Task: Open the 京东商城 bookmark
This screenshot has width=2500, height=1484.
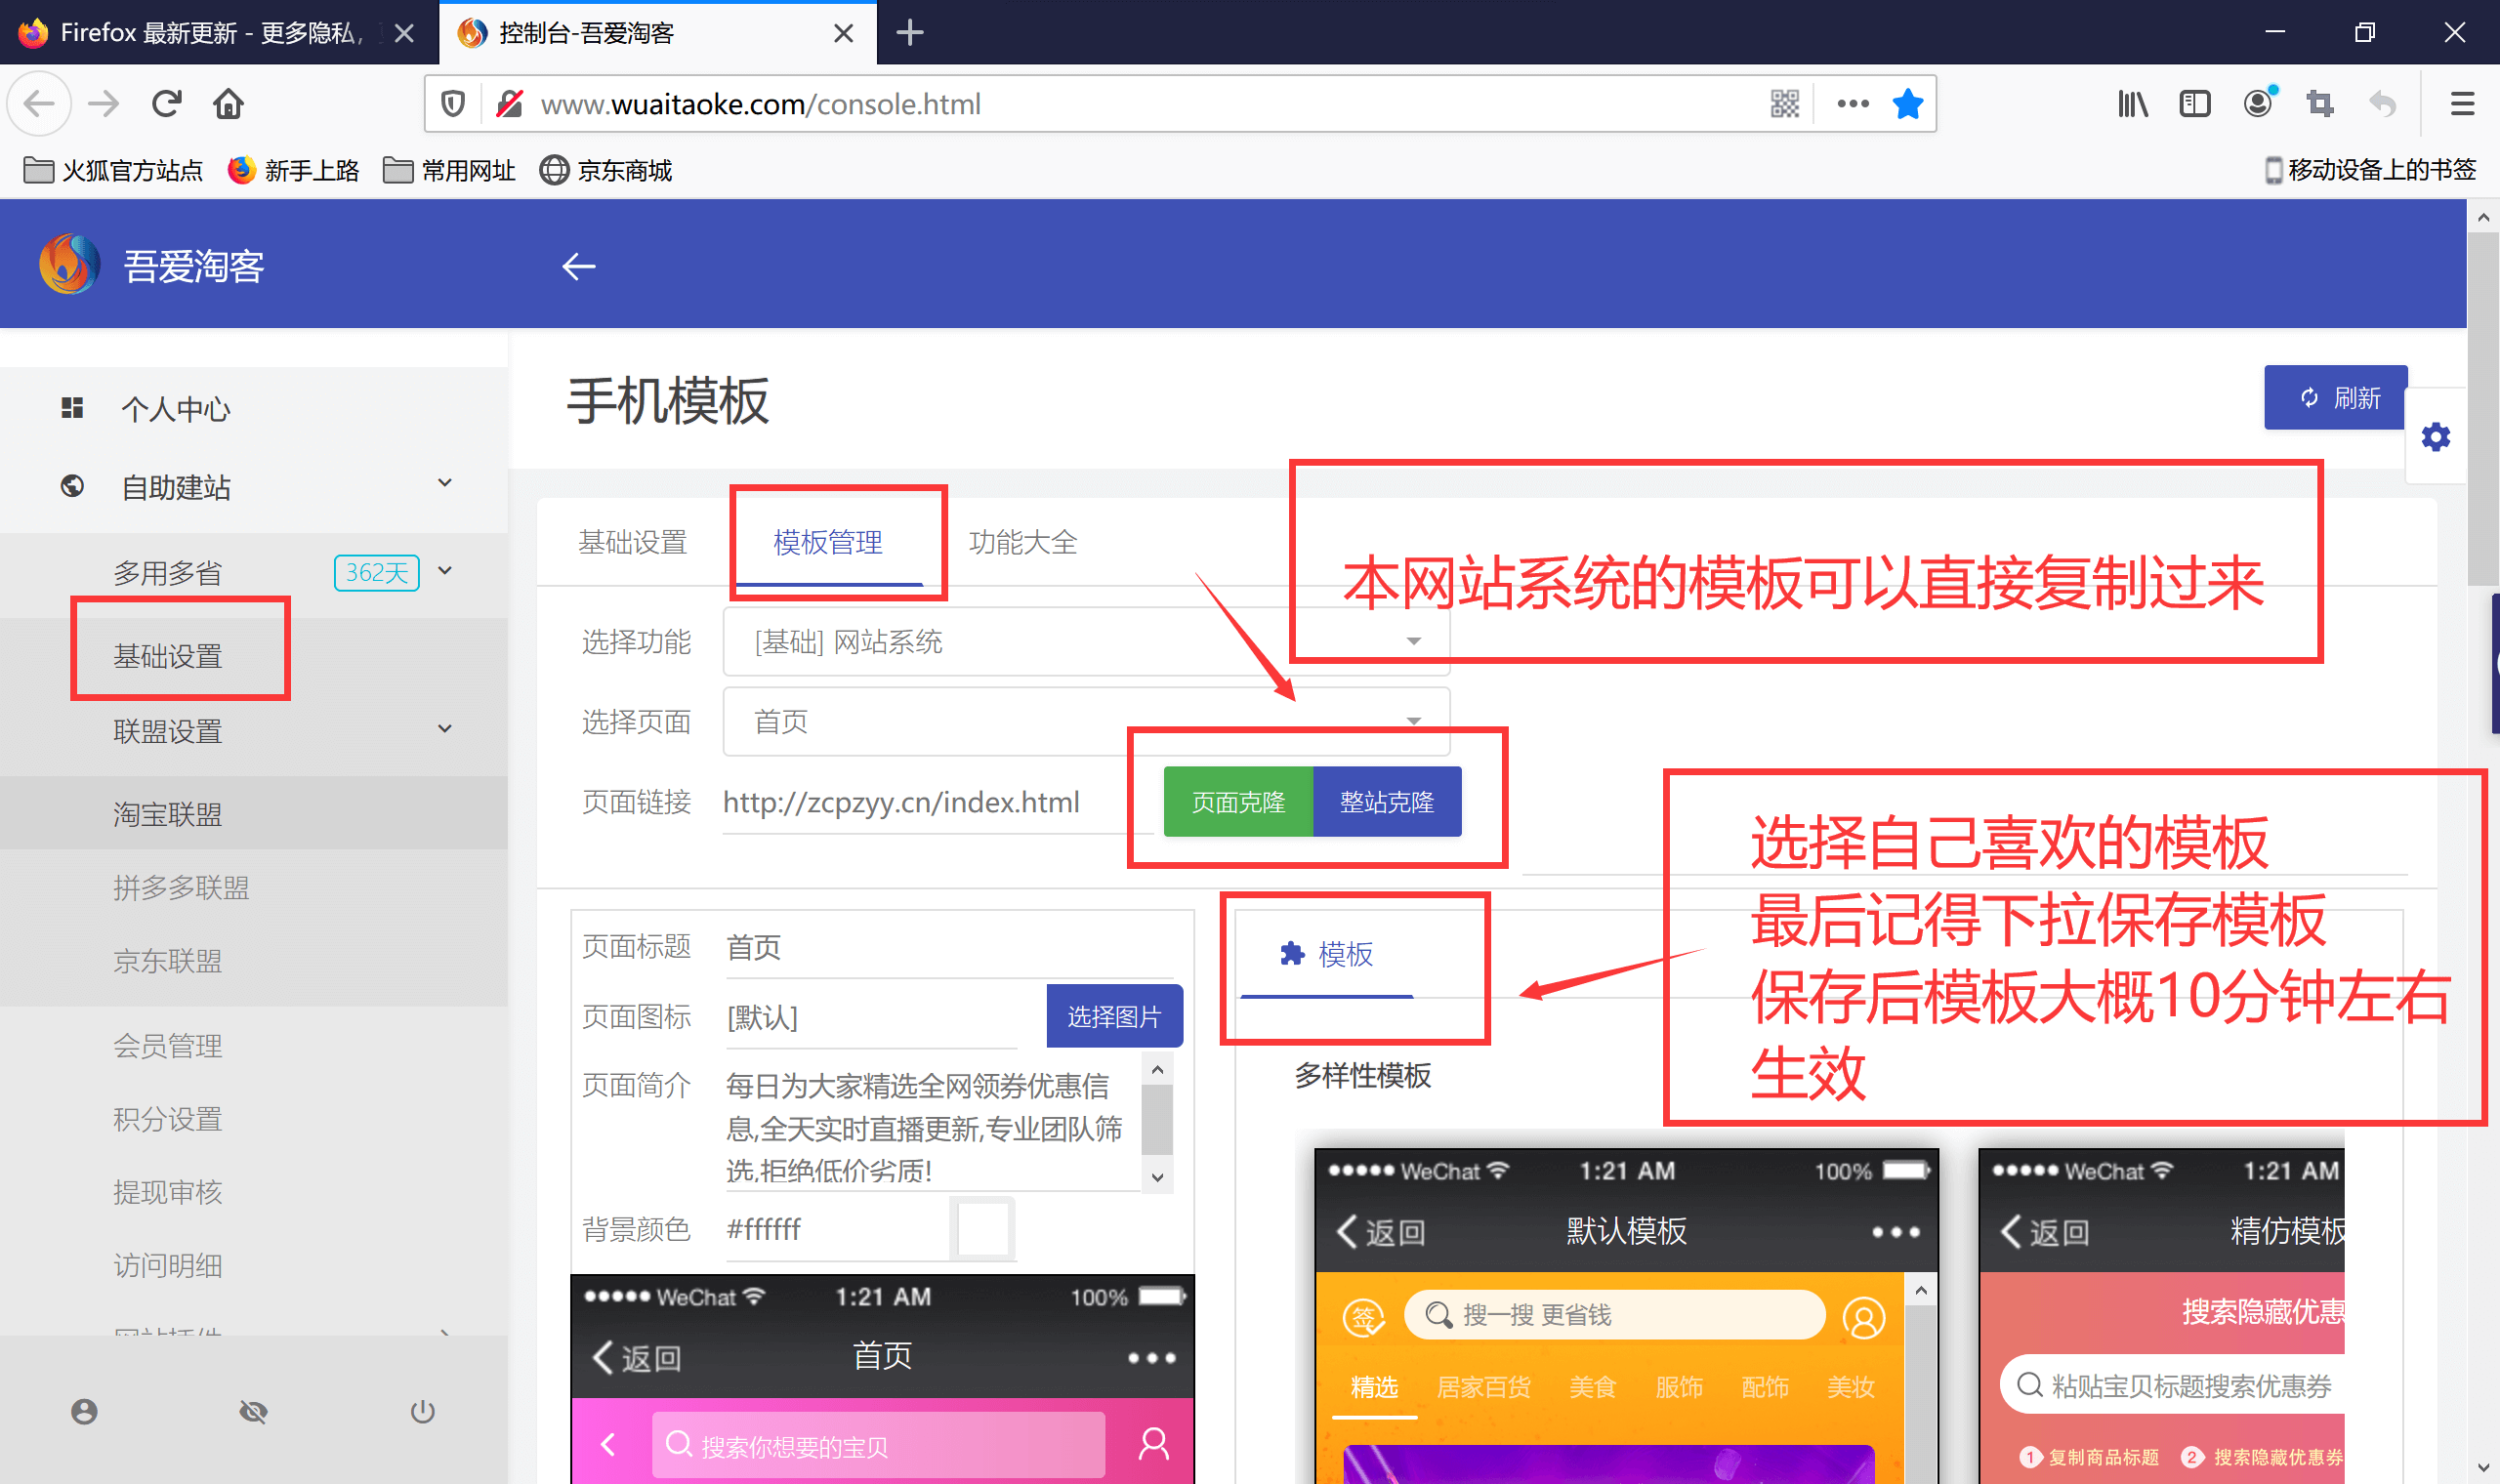Action: [x=606, y=170]
